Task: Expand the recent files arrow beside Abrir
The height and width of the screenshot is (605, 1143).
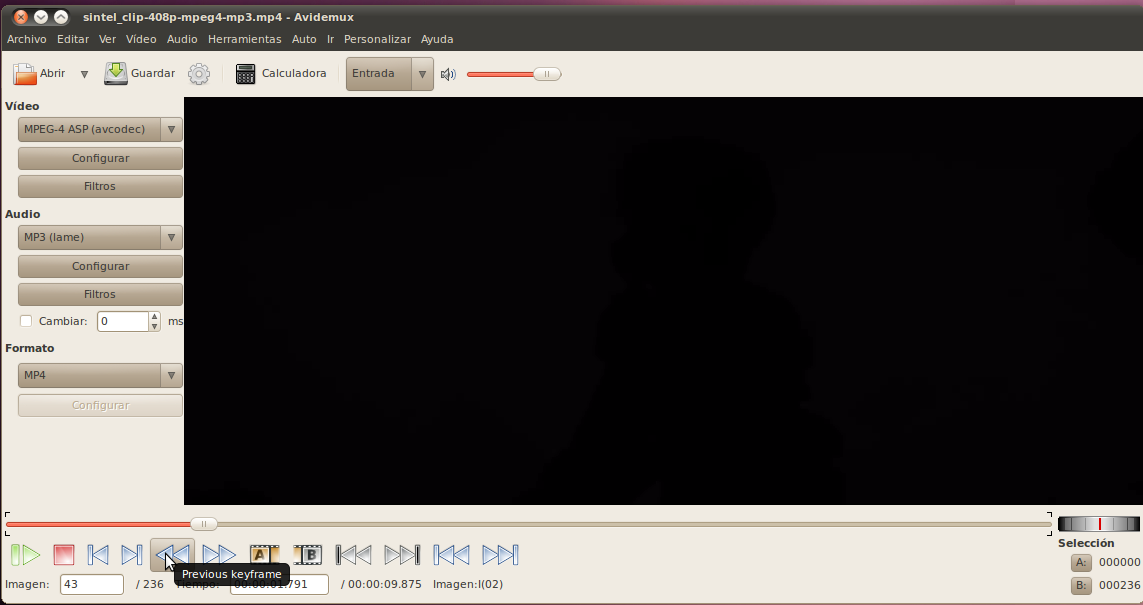Action: [x=85, y=74]
